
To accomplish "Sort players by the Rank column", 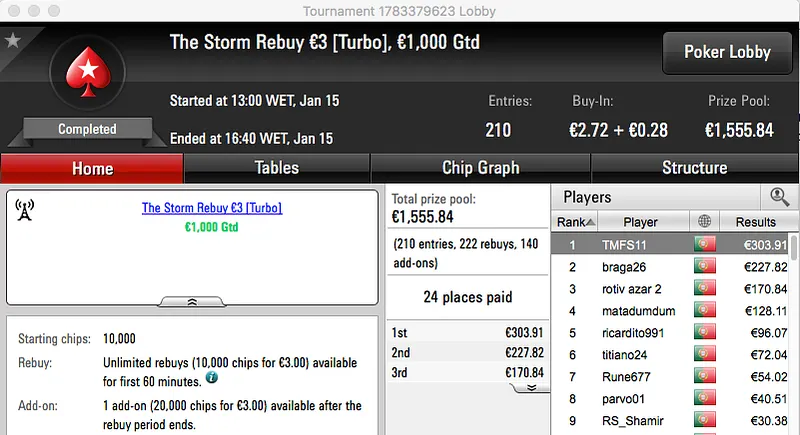I will click(x=576, y=222).
